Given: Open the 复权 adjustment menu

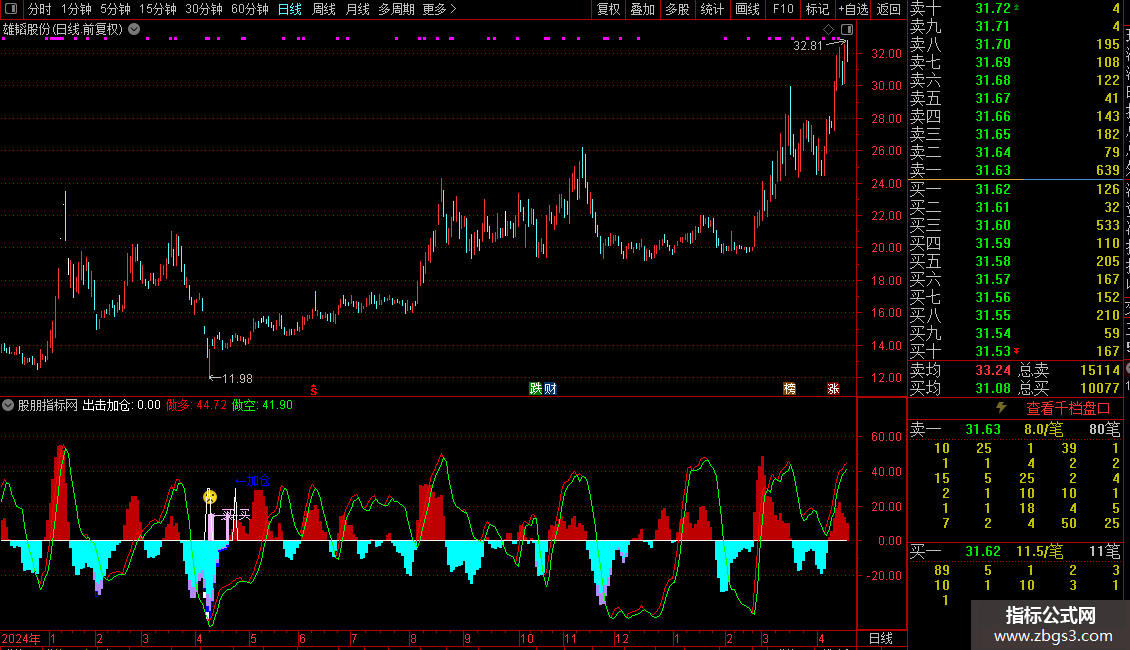Looking at the screenshot, I should pyautogui.click(x=608, y=9).
